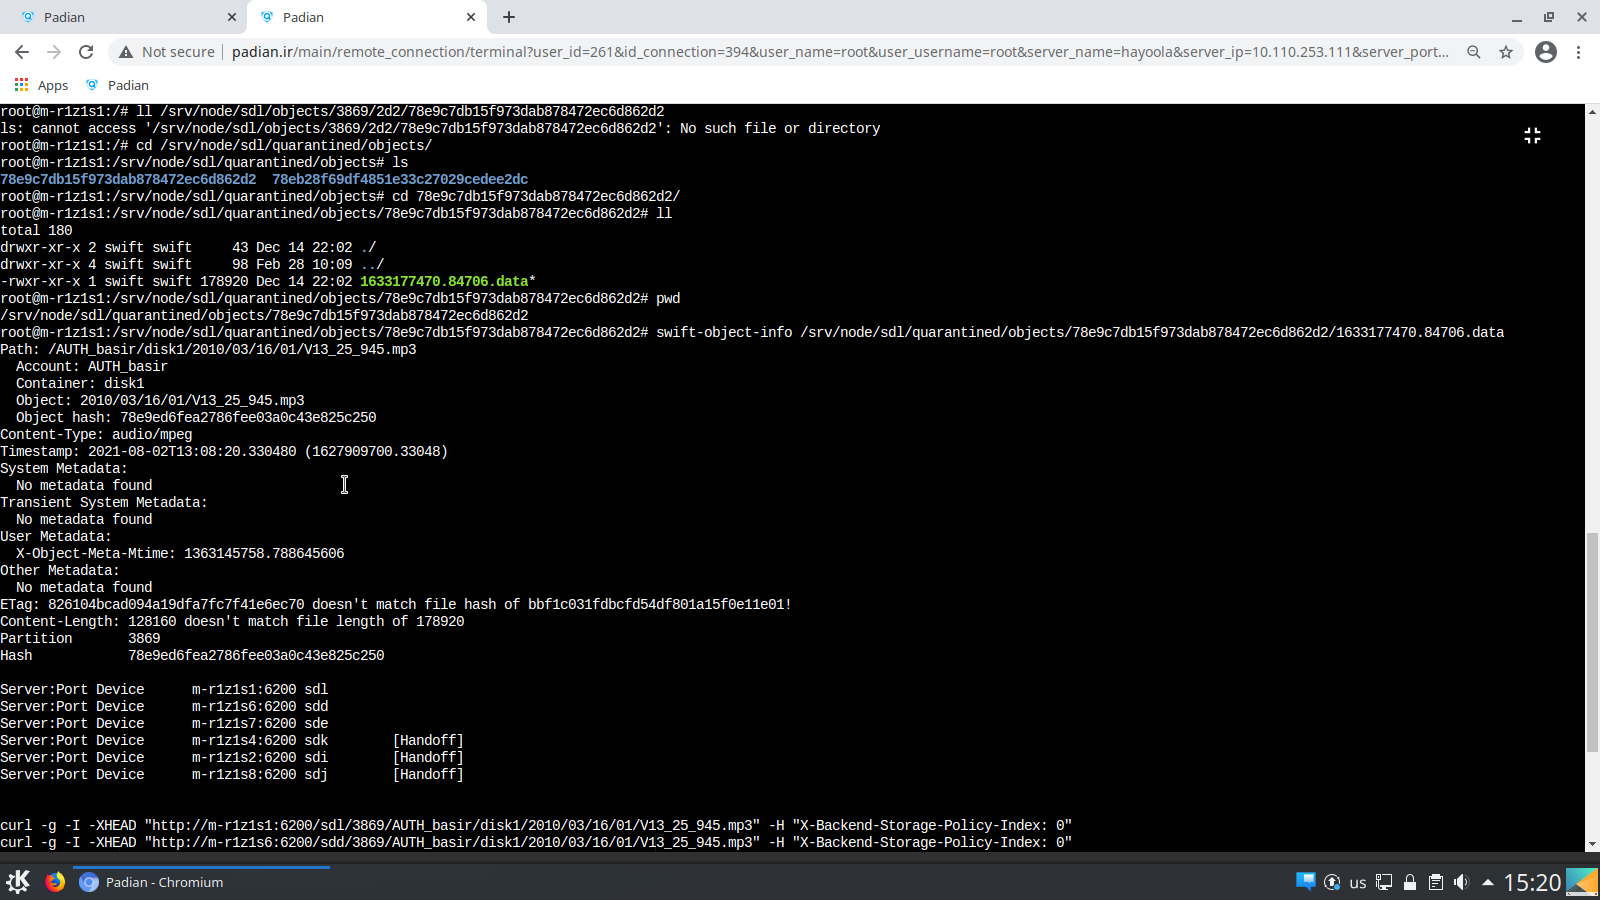Click the 'total 180' line
This screenshot has width=1600, height=900.
tap(36, 230)
